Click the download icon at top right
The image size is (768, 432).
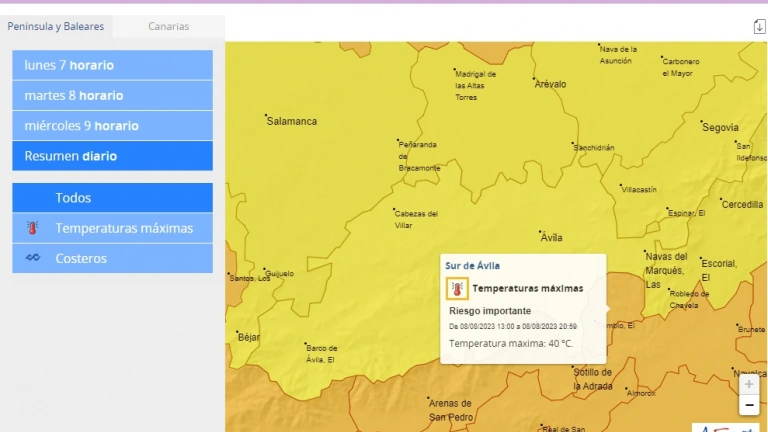point(759,27)
